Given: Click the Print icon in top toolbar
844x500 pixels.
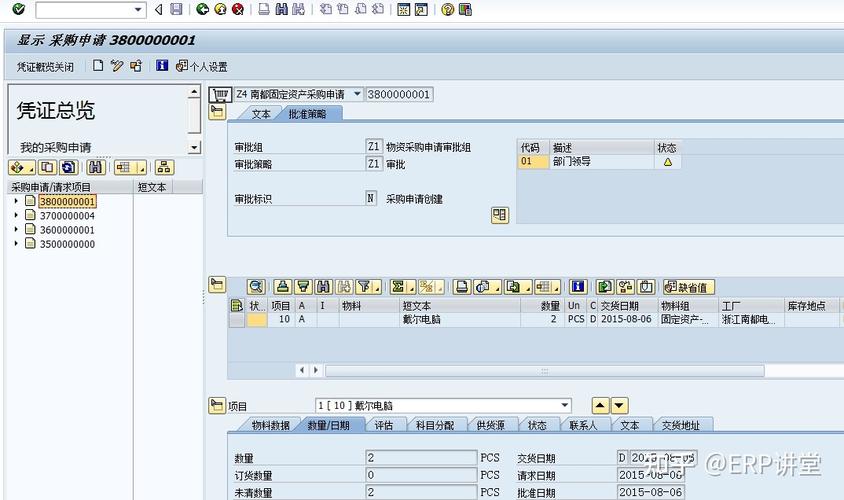Looking at the screenshot, I should click(x=264, y=9).
